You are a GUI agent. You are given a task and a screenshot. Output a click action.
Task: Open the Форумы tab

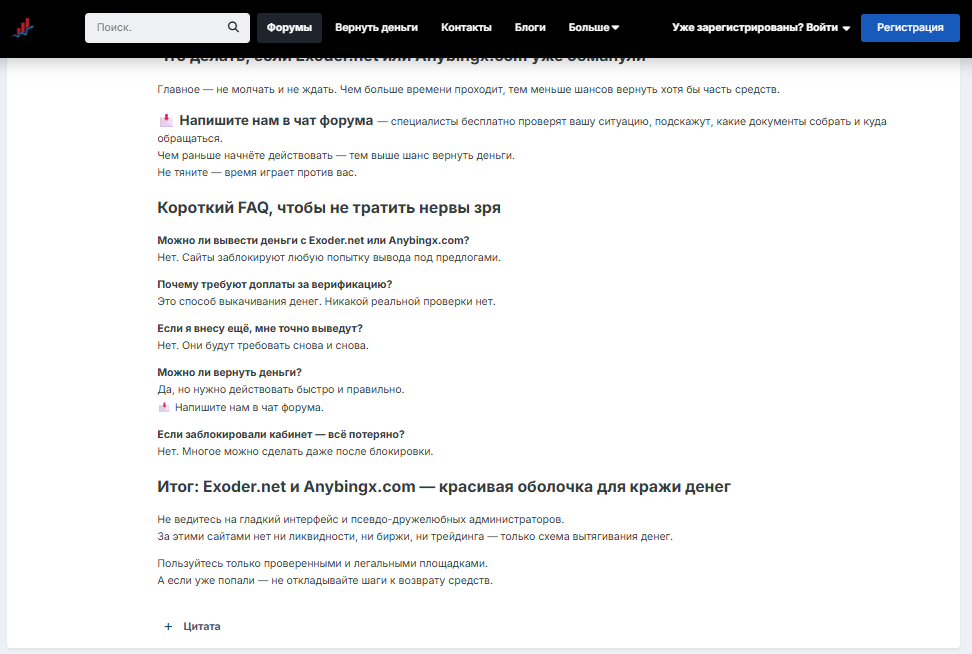tap(289, 28)
